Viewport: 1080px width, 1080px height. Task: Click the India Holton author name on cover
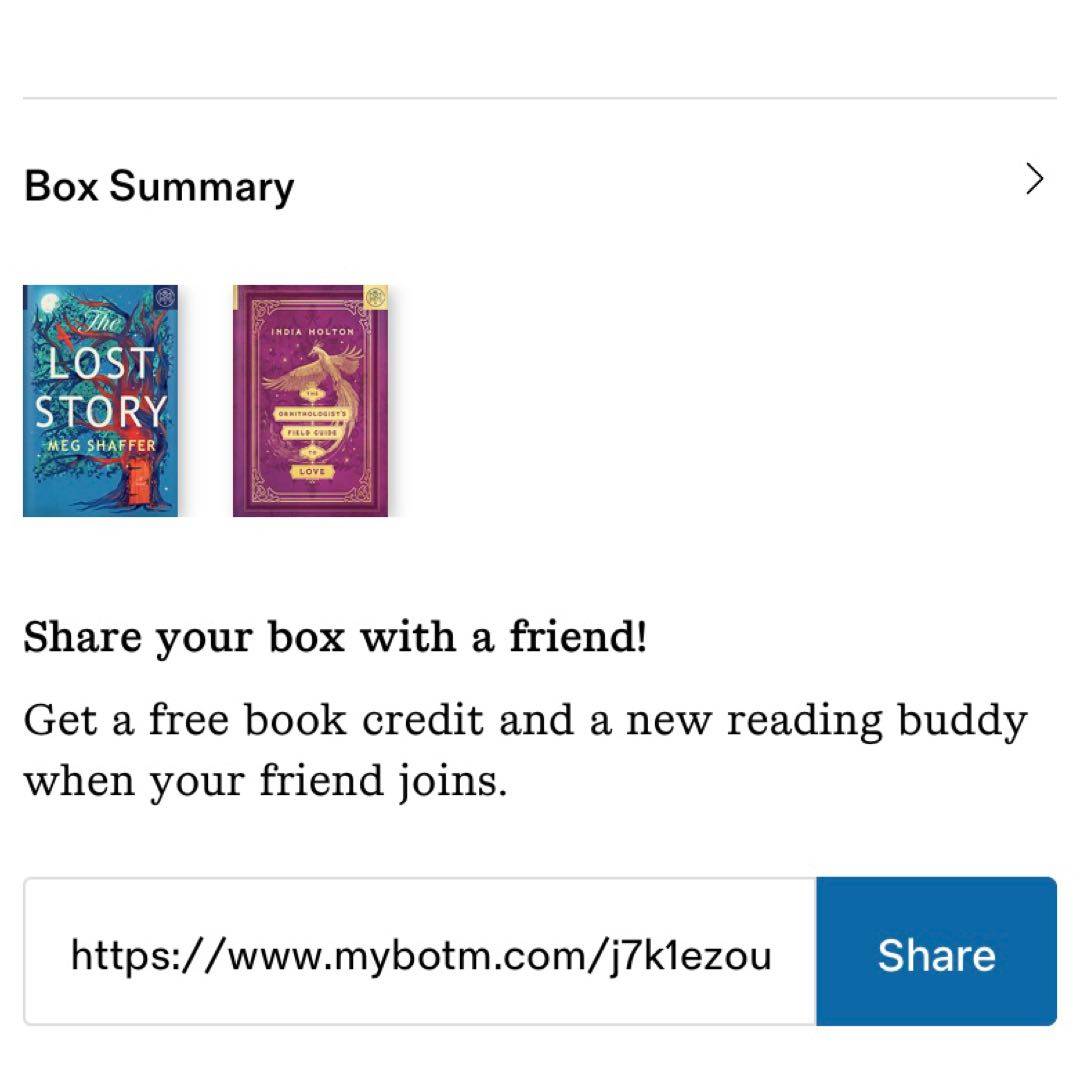(x=312, y=331)
